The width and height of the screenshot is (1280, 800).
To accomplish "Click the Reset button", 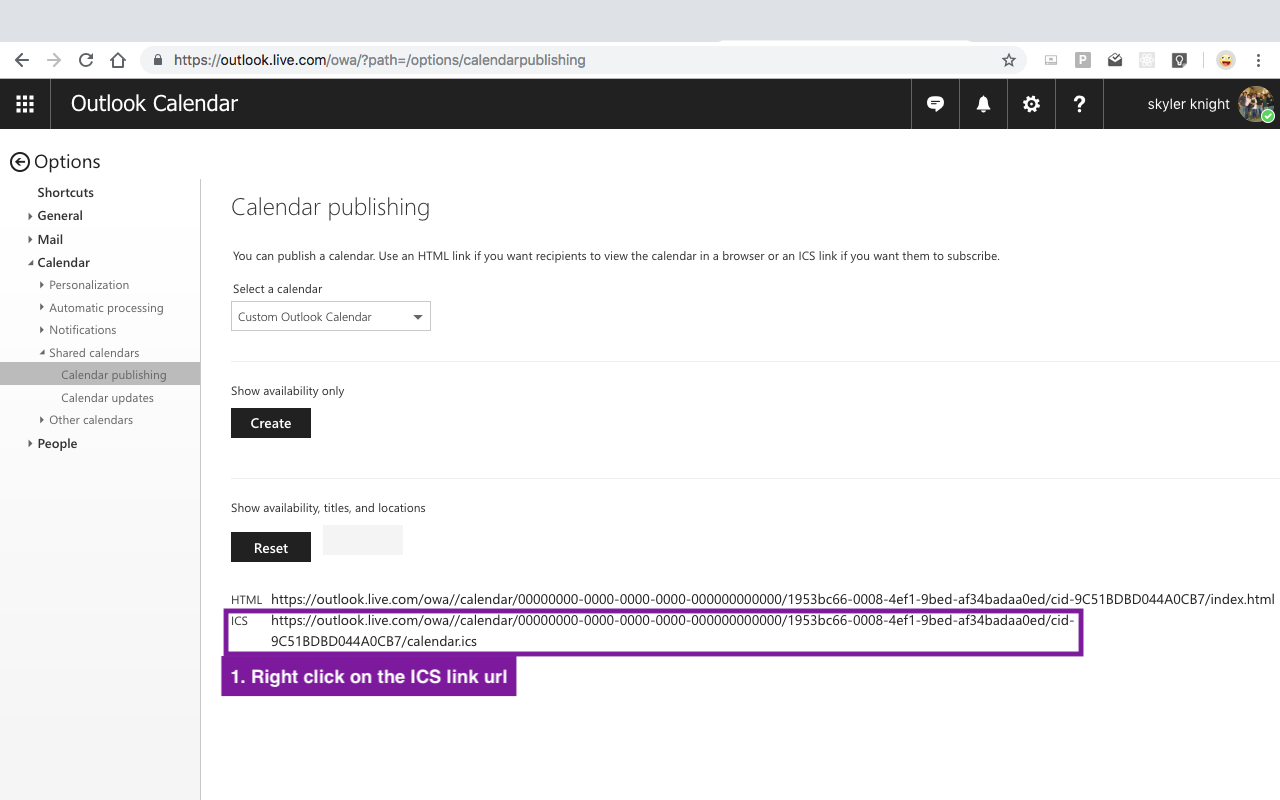I will pyautogui.click(x=271, y=547).
